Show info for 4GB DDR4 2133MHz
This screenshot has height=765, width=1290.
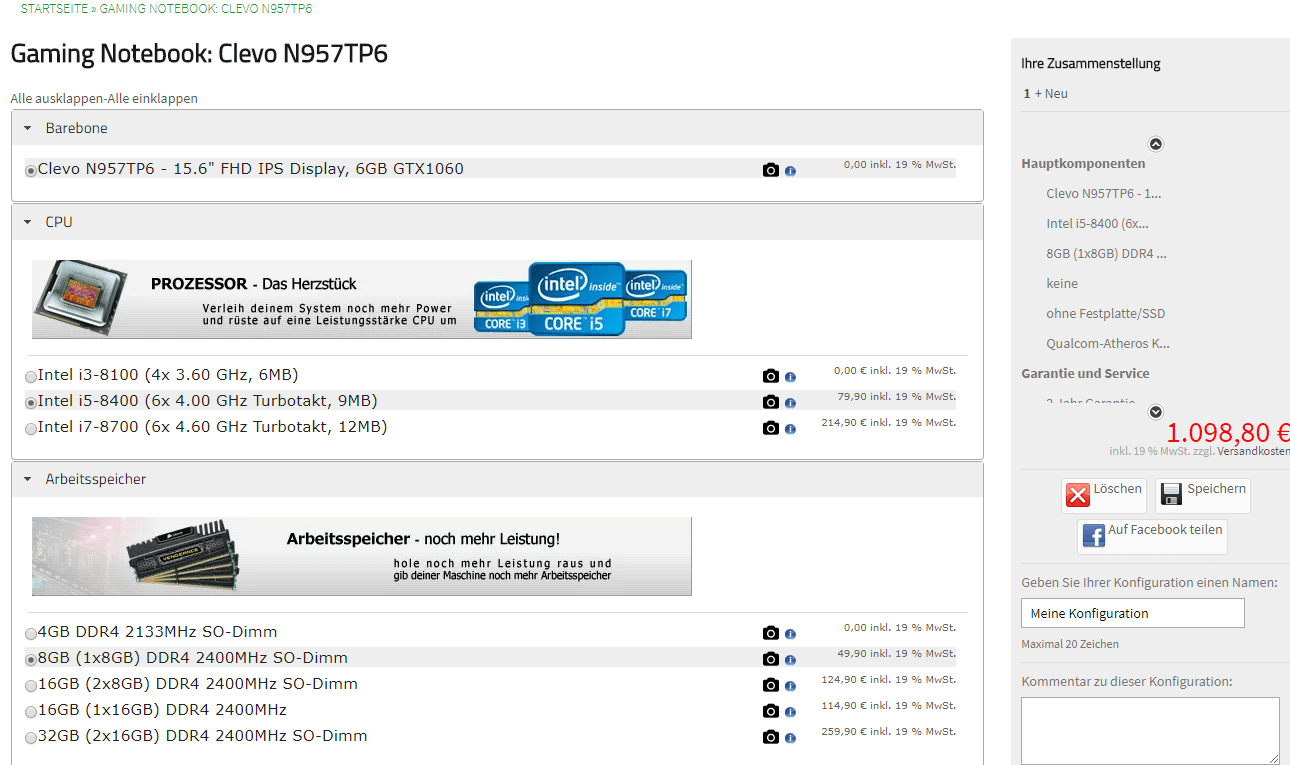click(790, 634)
